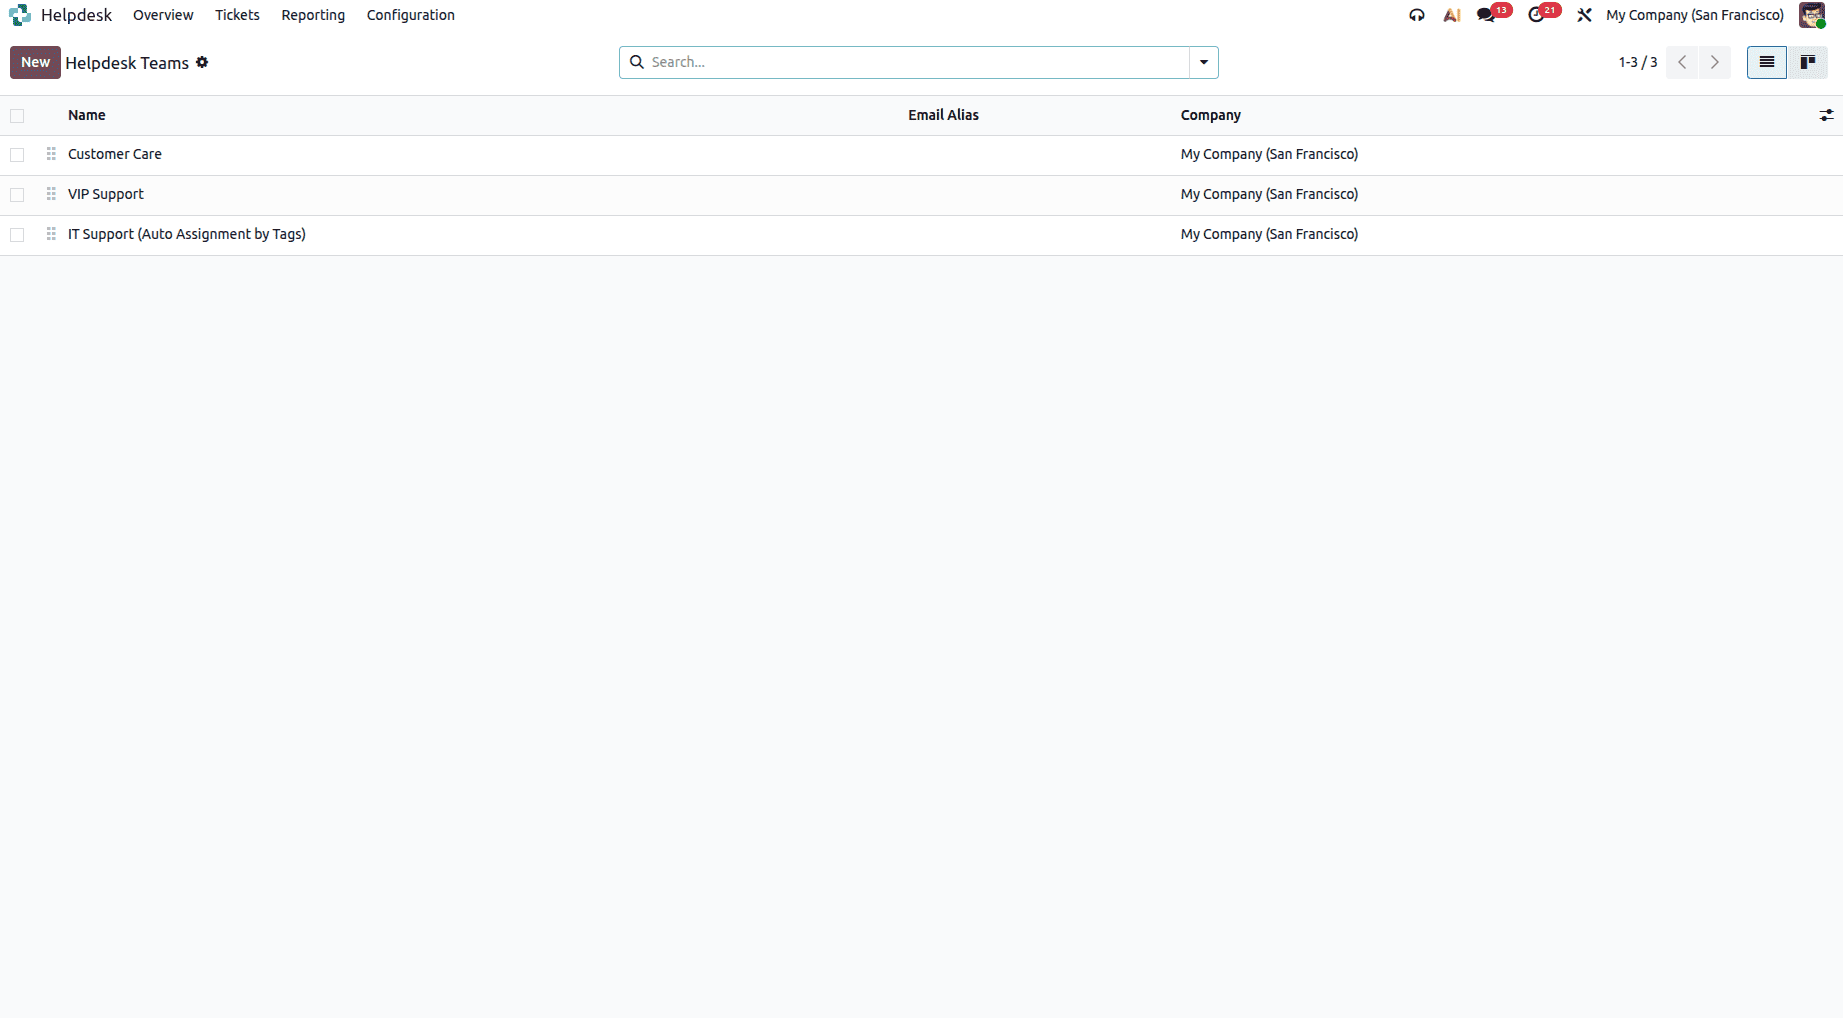Viewport: 1843px width, 1018px height.
Task: Open the Helpdesk app home icon
Action: [x=20, y=15]
